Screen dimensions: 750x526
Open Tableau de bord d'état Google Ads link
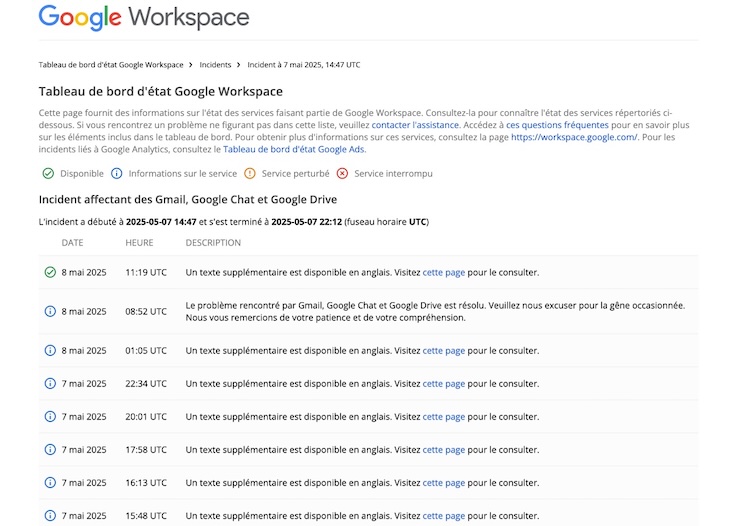tap(294, 149)
